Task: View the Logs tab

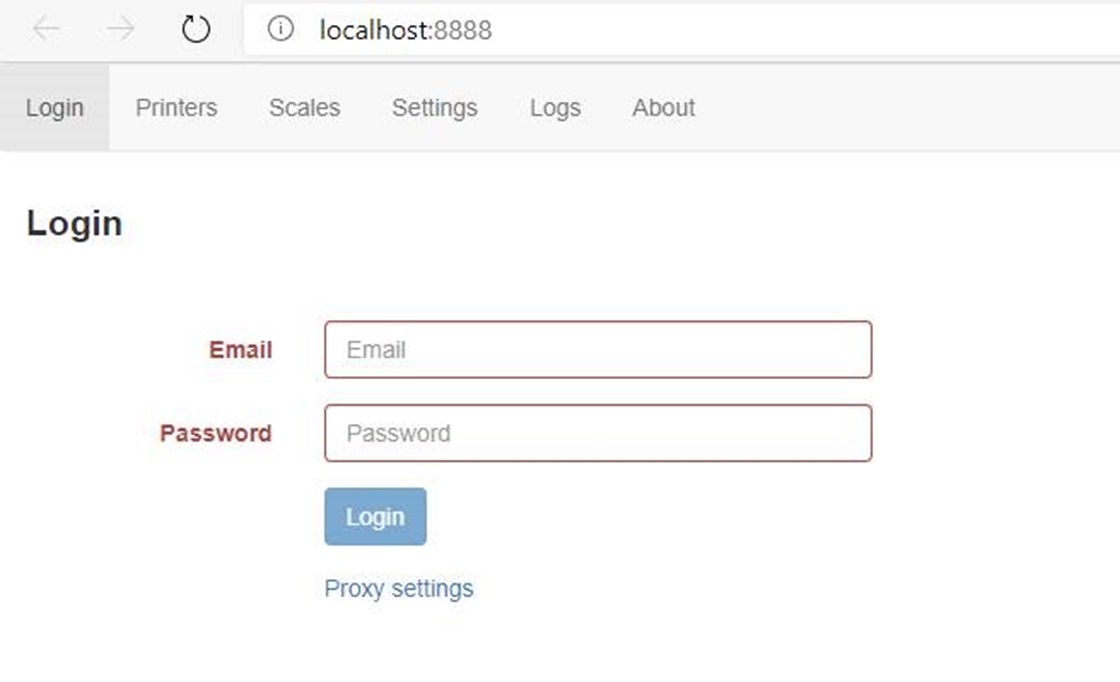Action: pyautogui.click(x=555, y=108)
